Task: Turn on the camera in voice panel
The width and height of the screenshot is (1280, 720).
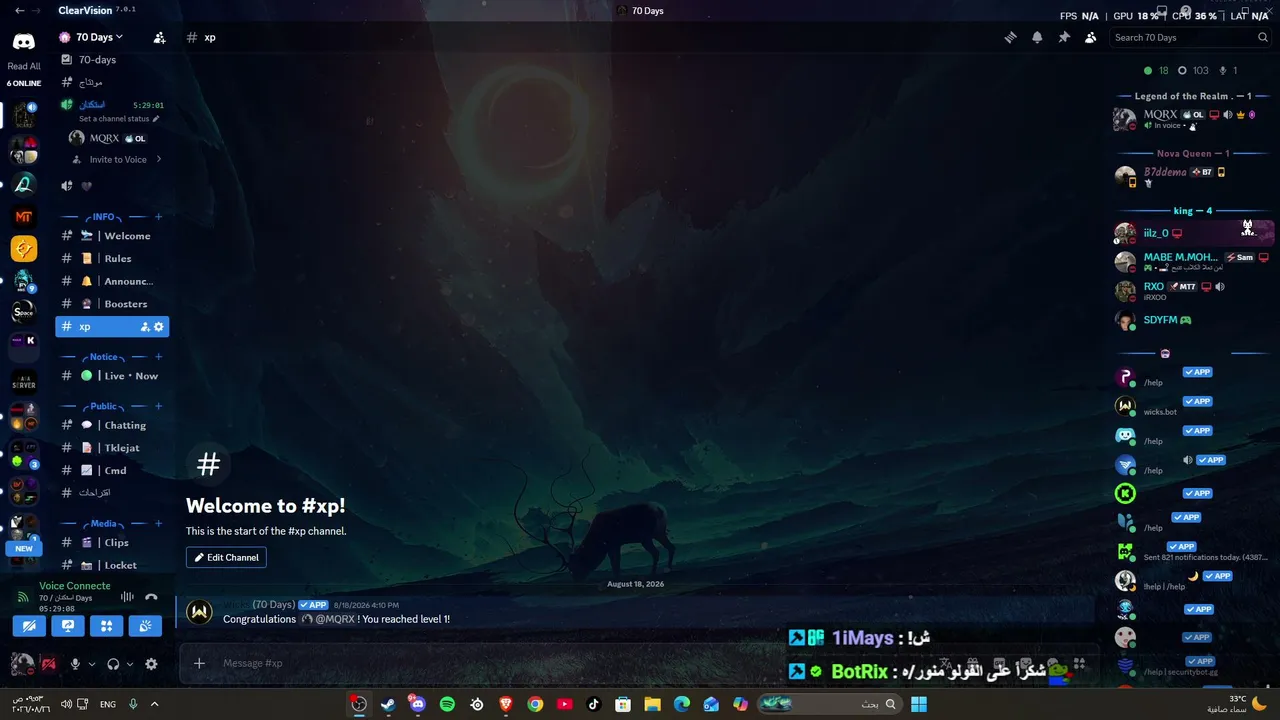Action: (29, 626)
